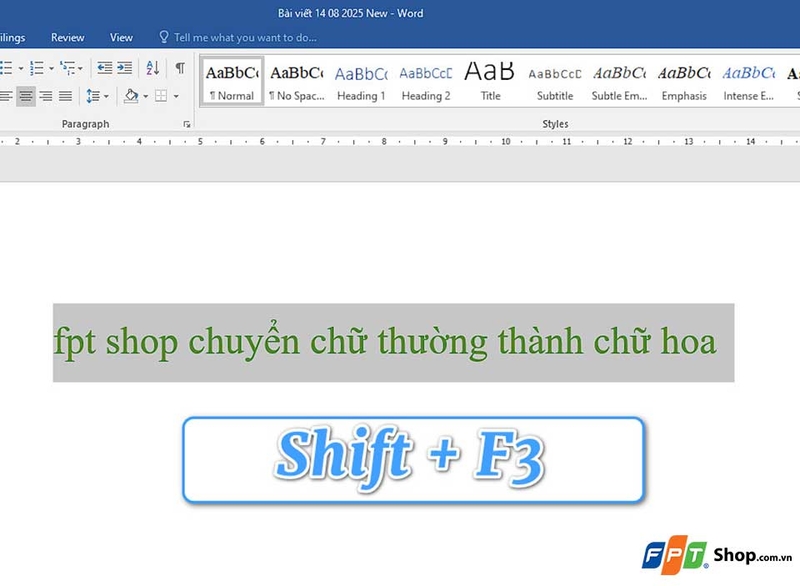
Task: Switch to the View tab
Action: click(120, 37)
